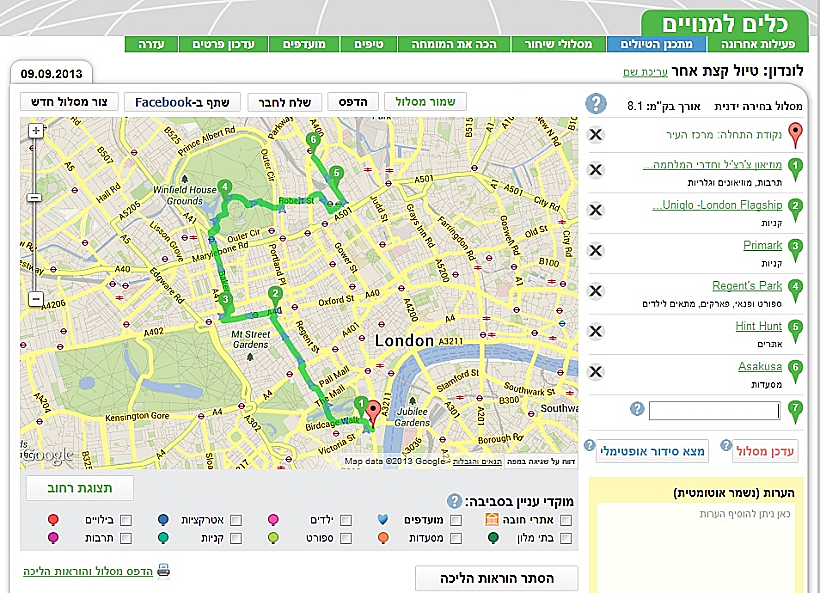The width and height of the screenshot is (820, 593).
Task: Enable the אתרי חובה checkbox
Action: (567, 520)
